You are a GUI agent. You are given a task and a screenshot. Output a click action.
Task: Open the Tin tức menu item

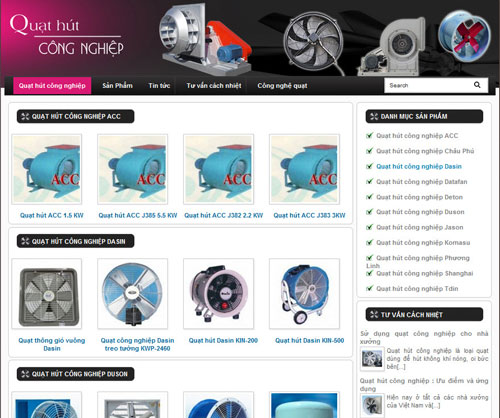[159, 86]
